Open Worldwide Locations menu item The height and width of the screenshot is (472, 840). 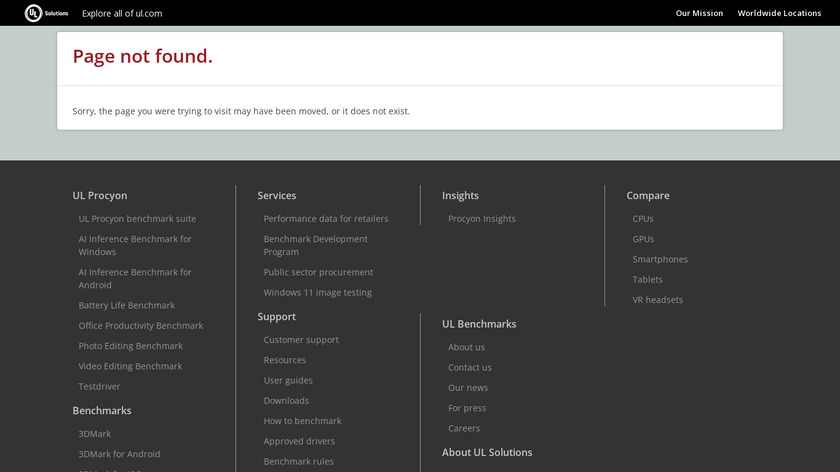[779, 13]
